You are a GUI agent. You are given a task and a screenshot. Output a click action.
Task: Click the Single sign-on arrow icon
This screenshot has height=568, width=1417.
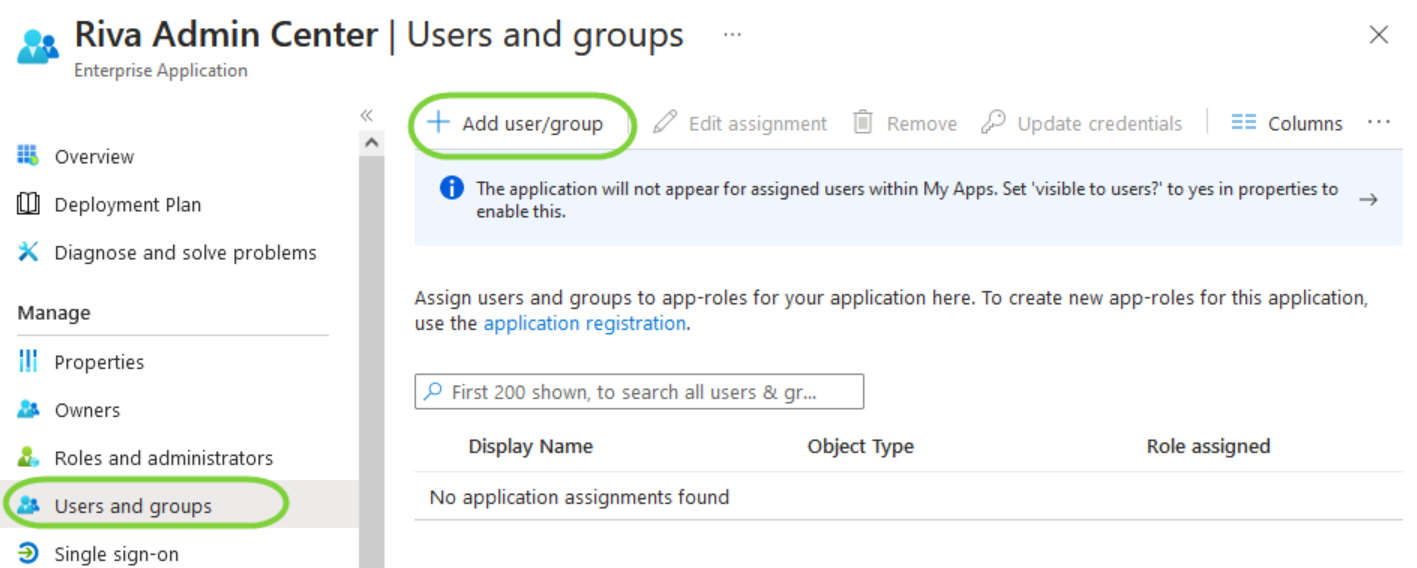click(28, 553)
